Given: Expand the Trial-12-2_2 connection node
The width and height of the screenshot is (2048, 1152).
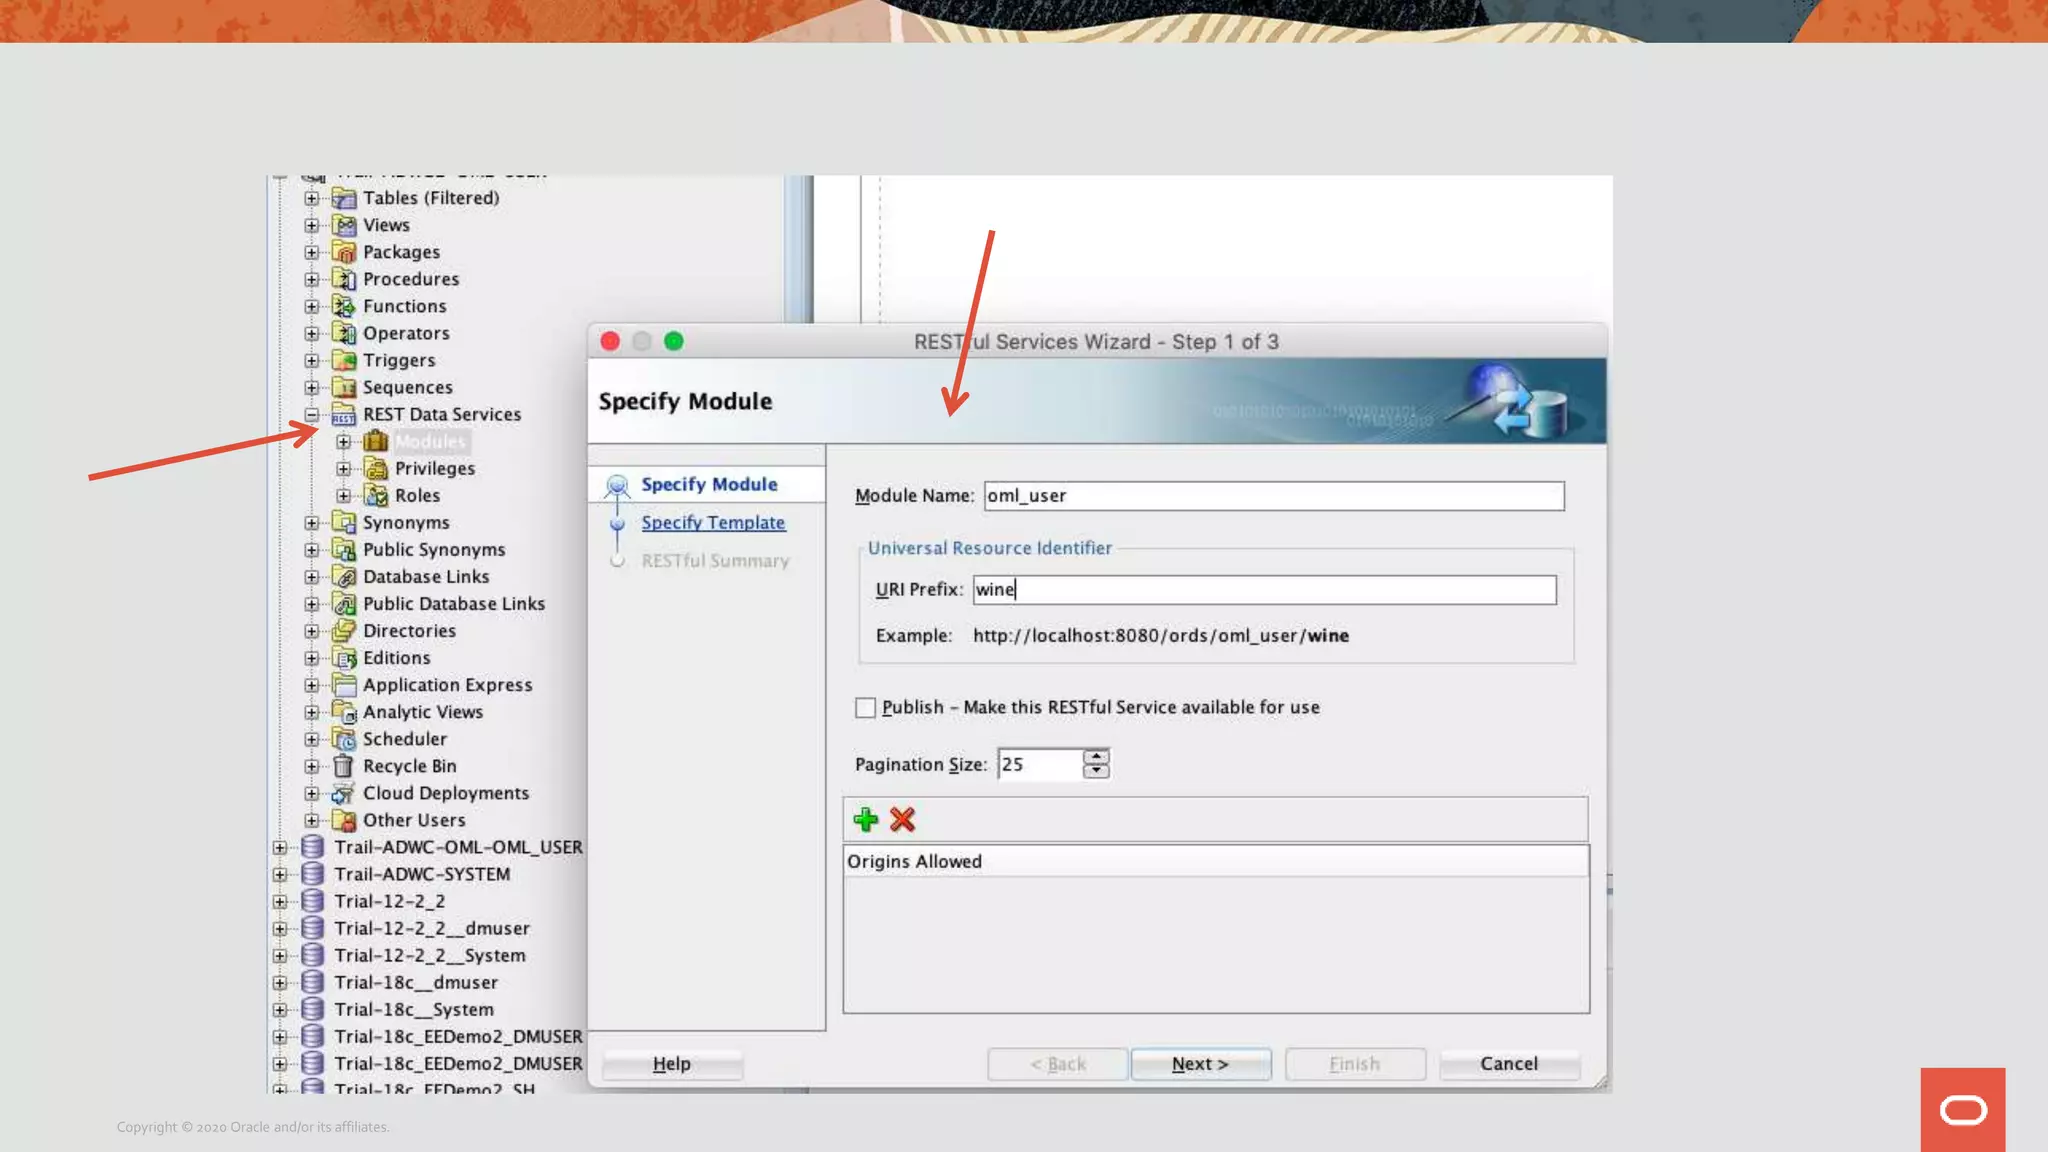Looking at the screenshot, I should 280,901.
